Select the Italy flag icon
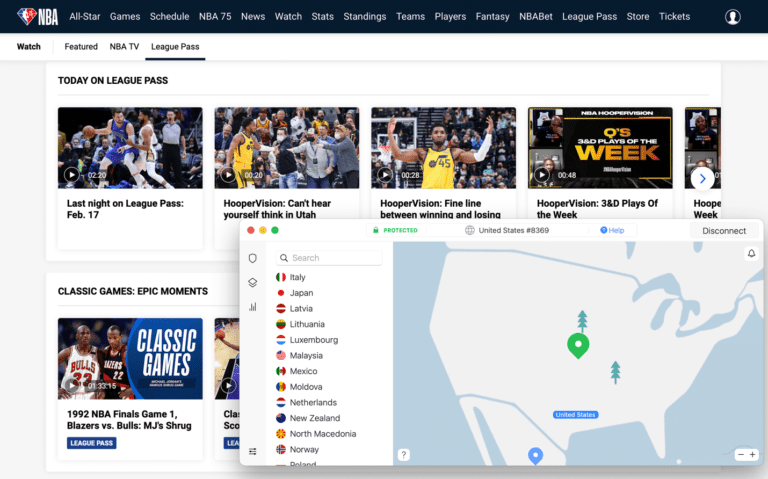The width and height of the screenshot is (768, 479). pyautogui.click(x=281, y=277)
